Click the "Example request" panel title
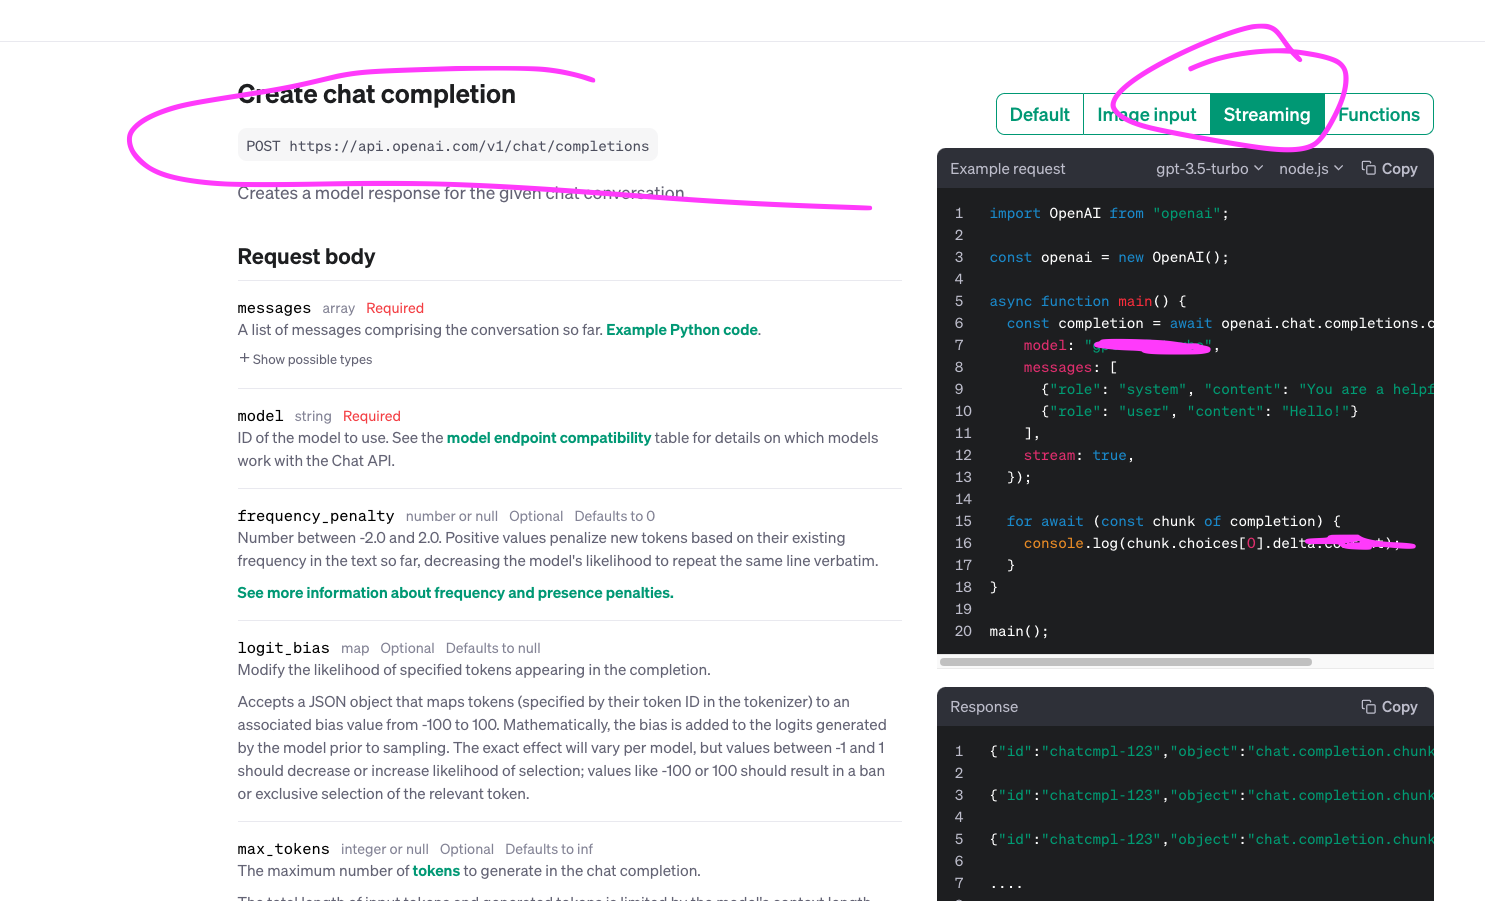Screen dimensions: 1485x901 tap(1008, 169)
